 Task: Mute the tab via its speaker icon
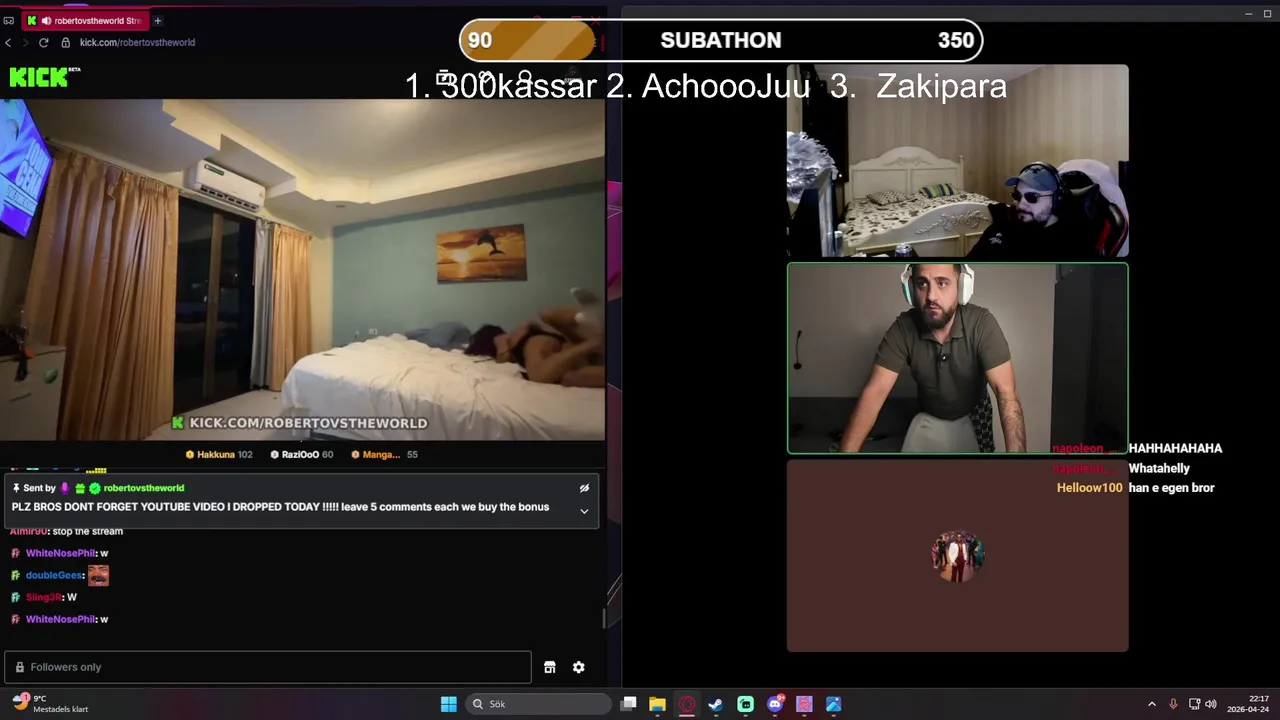pos(46,20)
